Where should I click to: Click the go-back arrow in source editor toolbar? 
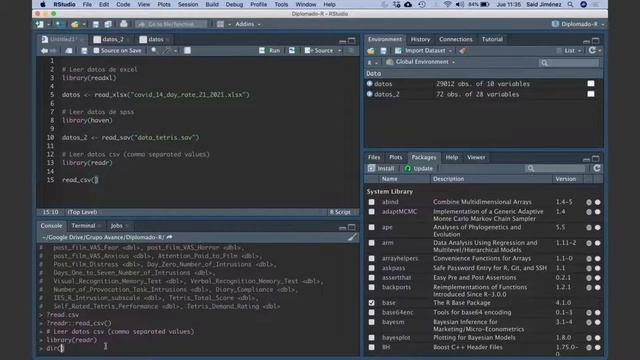click(44, 51)
